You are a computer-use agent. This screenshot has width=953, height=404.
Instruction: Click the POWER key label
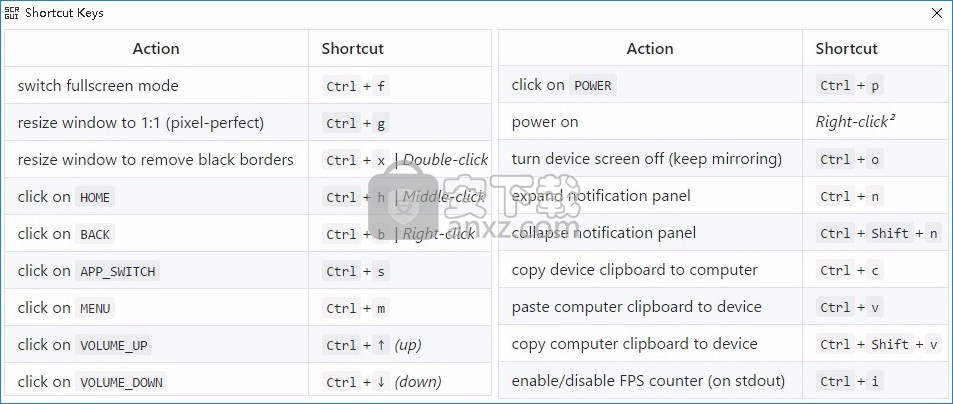(593, 86)
